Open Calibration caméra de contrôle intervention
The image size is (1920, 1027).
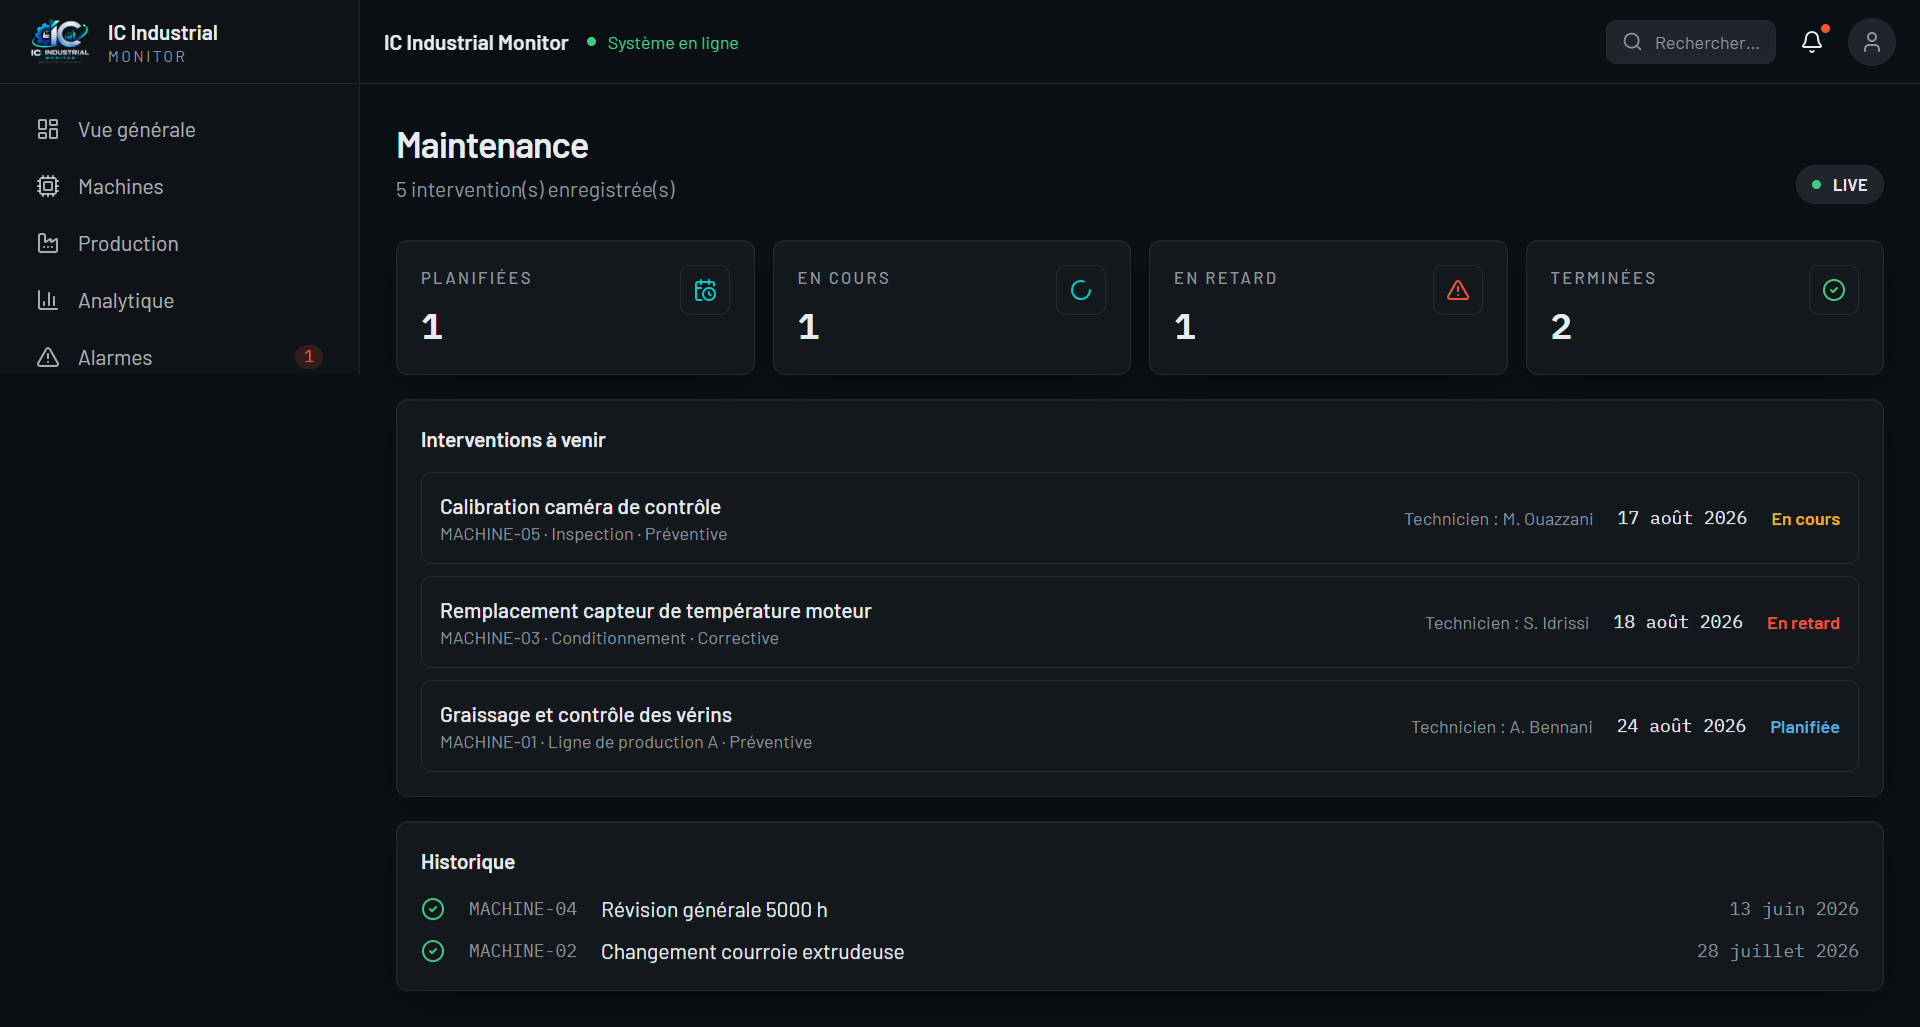(x=1140, y=518)
